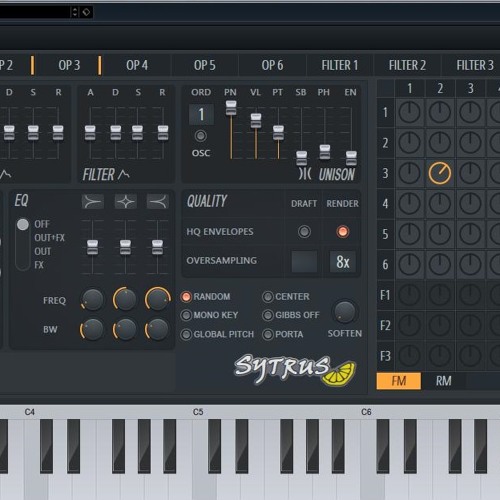Click the unison phase icon beside UNISON
Image resolution: width=500 pixels, height=500 pixels.
[305, 174]
